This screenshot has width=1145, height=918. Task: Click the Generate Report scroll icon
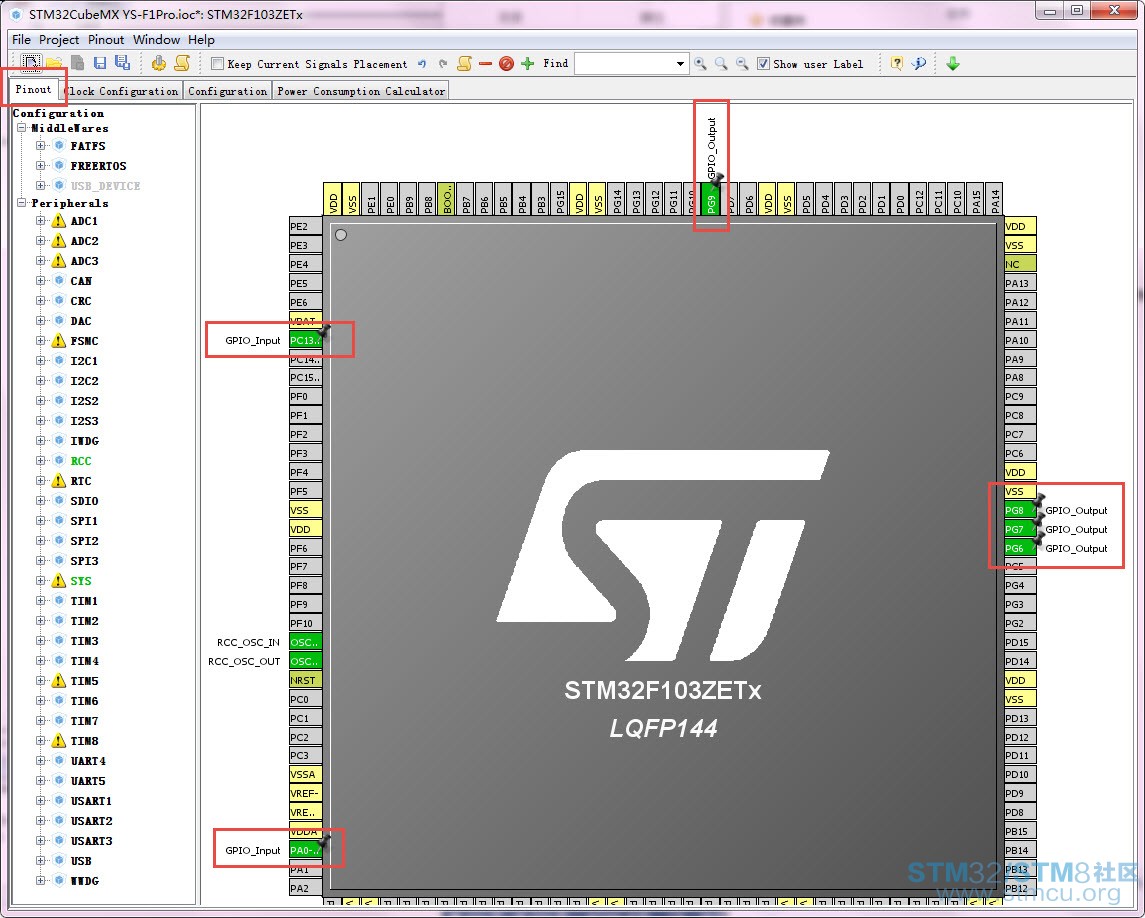click(x=182, y=64)
